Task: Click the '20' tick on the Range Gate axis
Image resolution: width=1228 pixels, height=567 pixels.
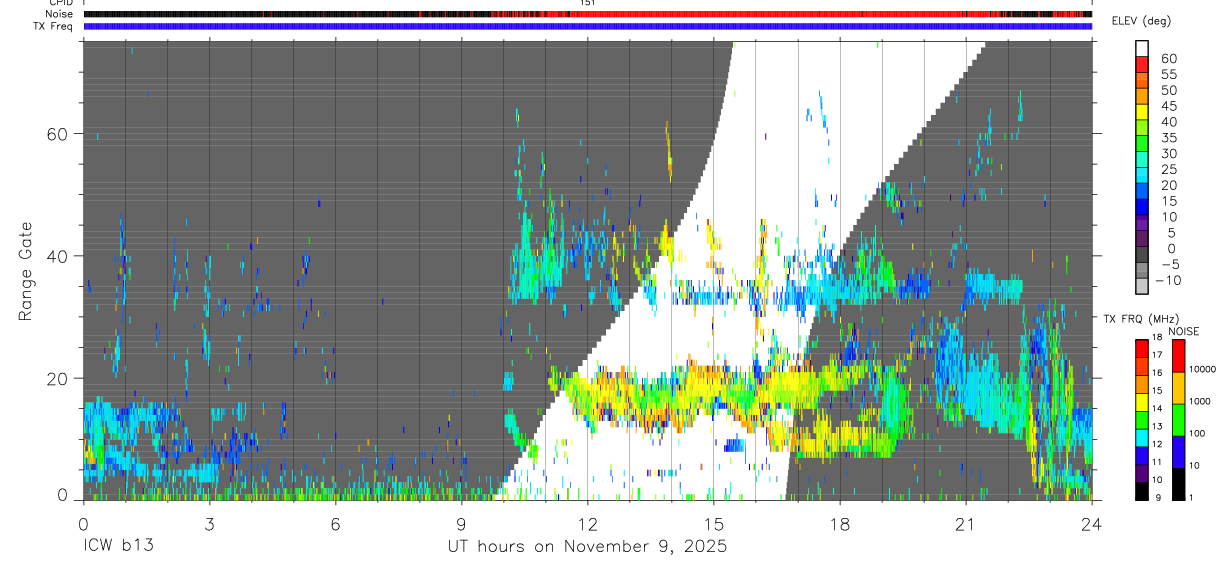Action: point(57,378)
